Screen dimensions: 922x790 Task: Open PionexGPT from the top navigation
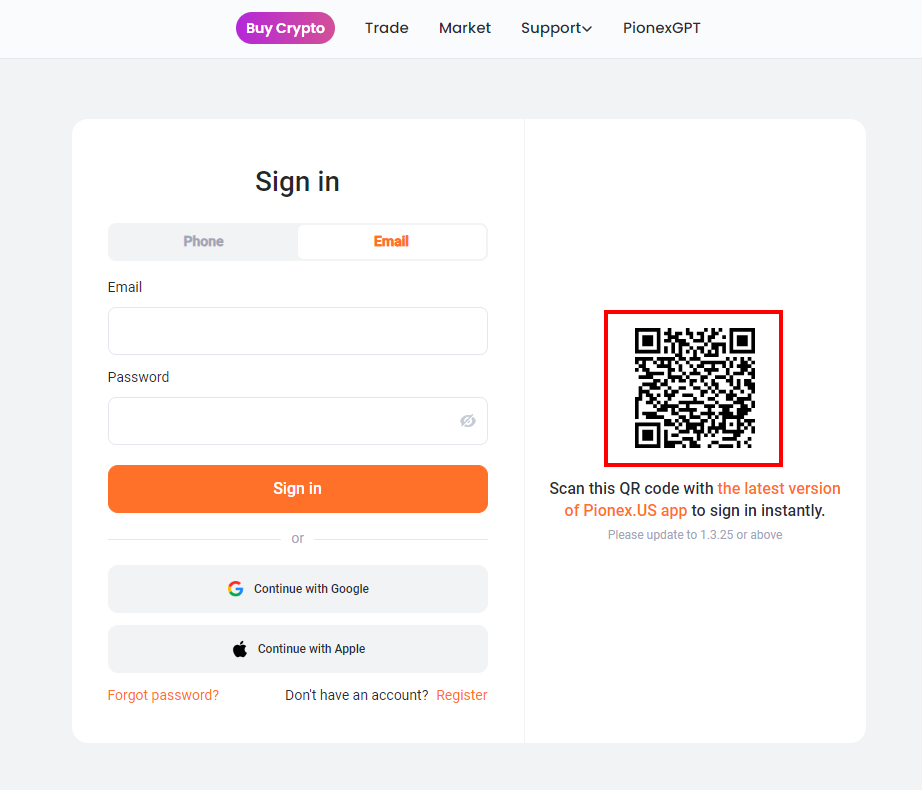(661, 28)
